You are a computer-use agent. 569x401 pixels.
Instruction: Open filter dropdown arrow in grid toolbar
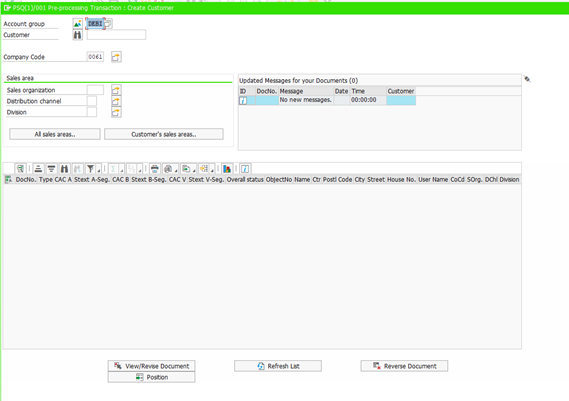(x=99, y=170)
